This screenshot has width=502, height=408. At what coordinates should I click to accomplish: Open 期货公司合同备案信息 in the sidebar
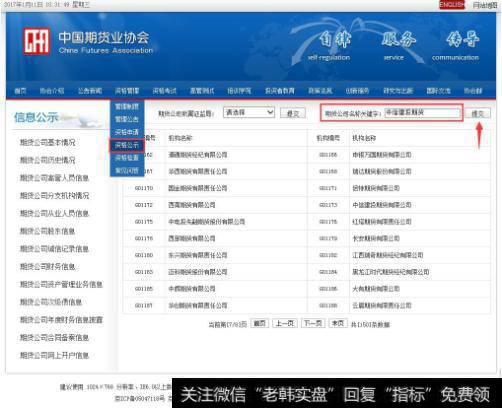click(54, 338)
